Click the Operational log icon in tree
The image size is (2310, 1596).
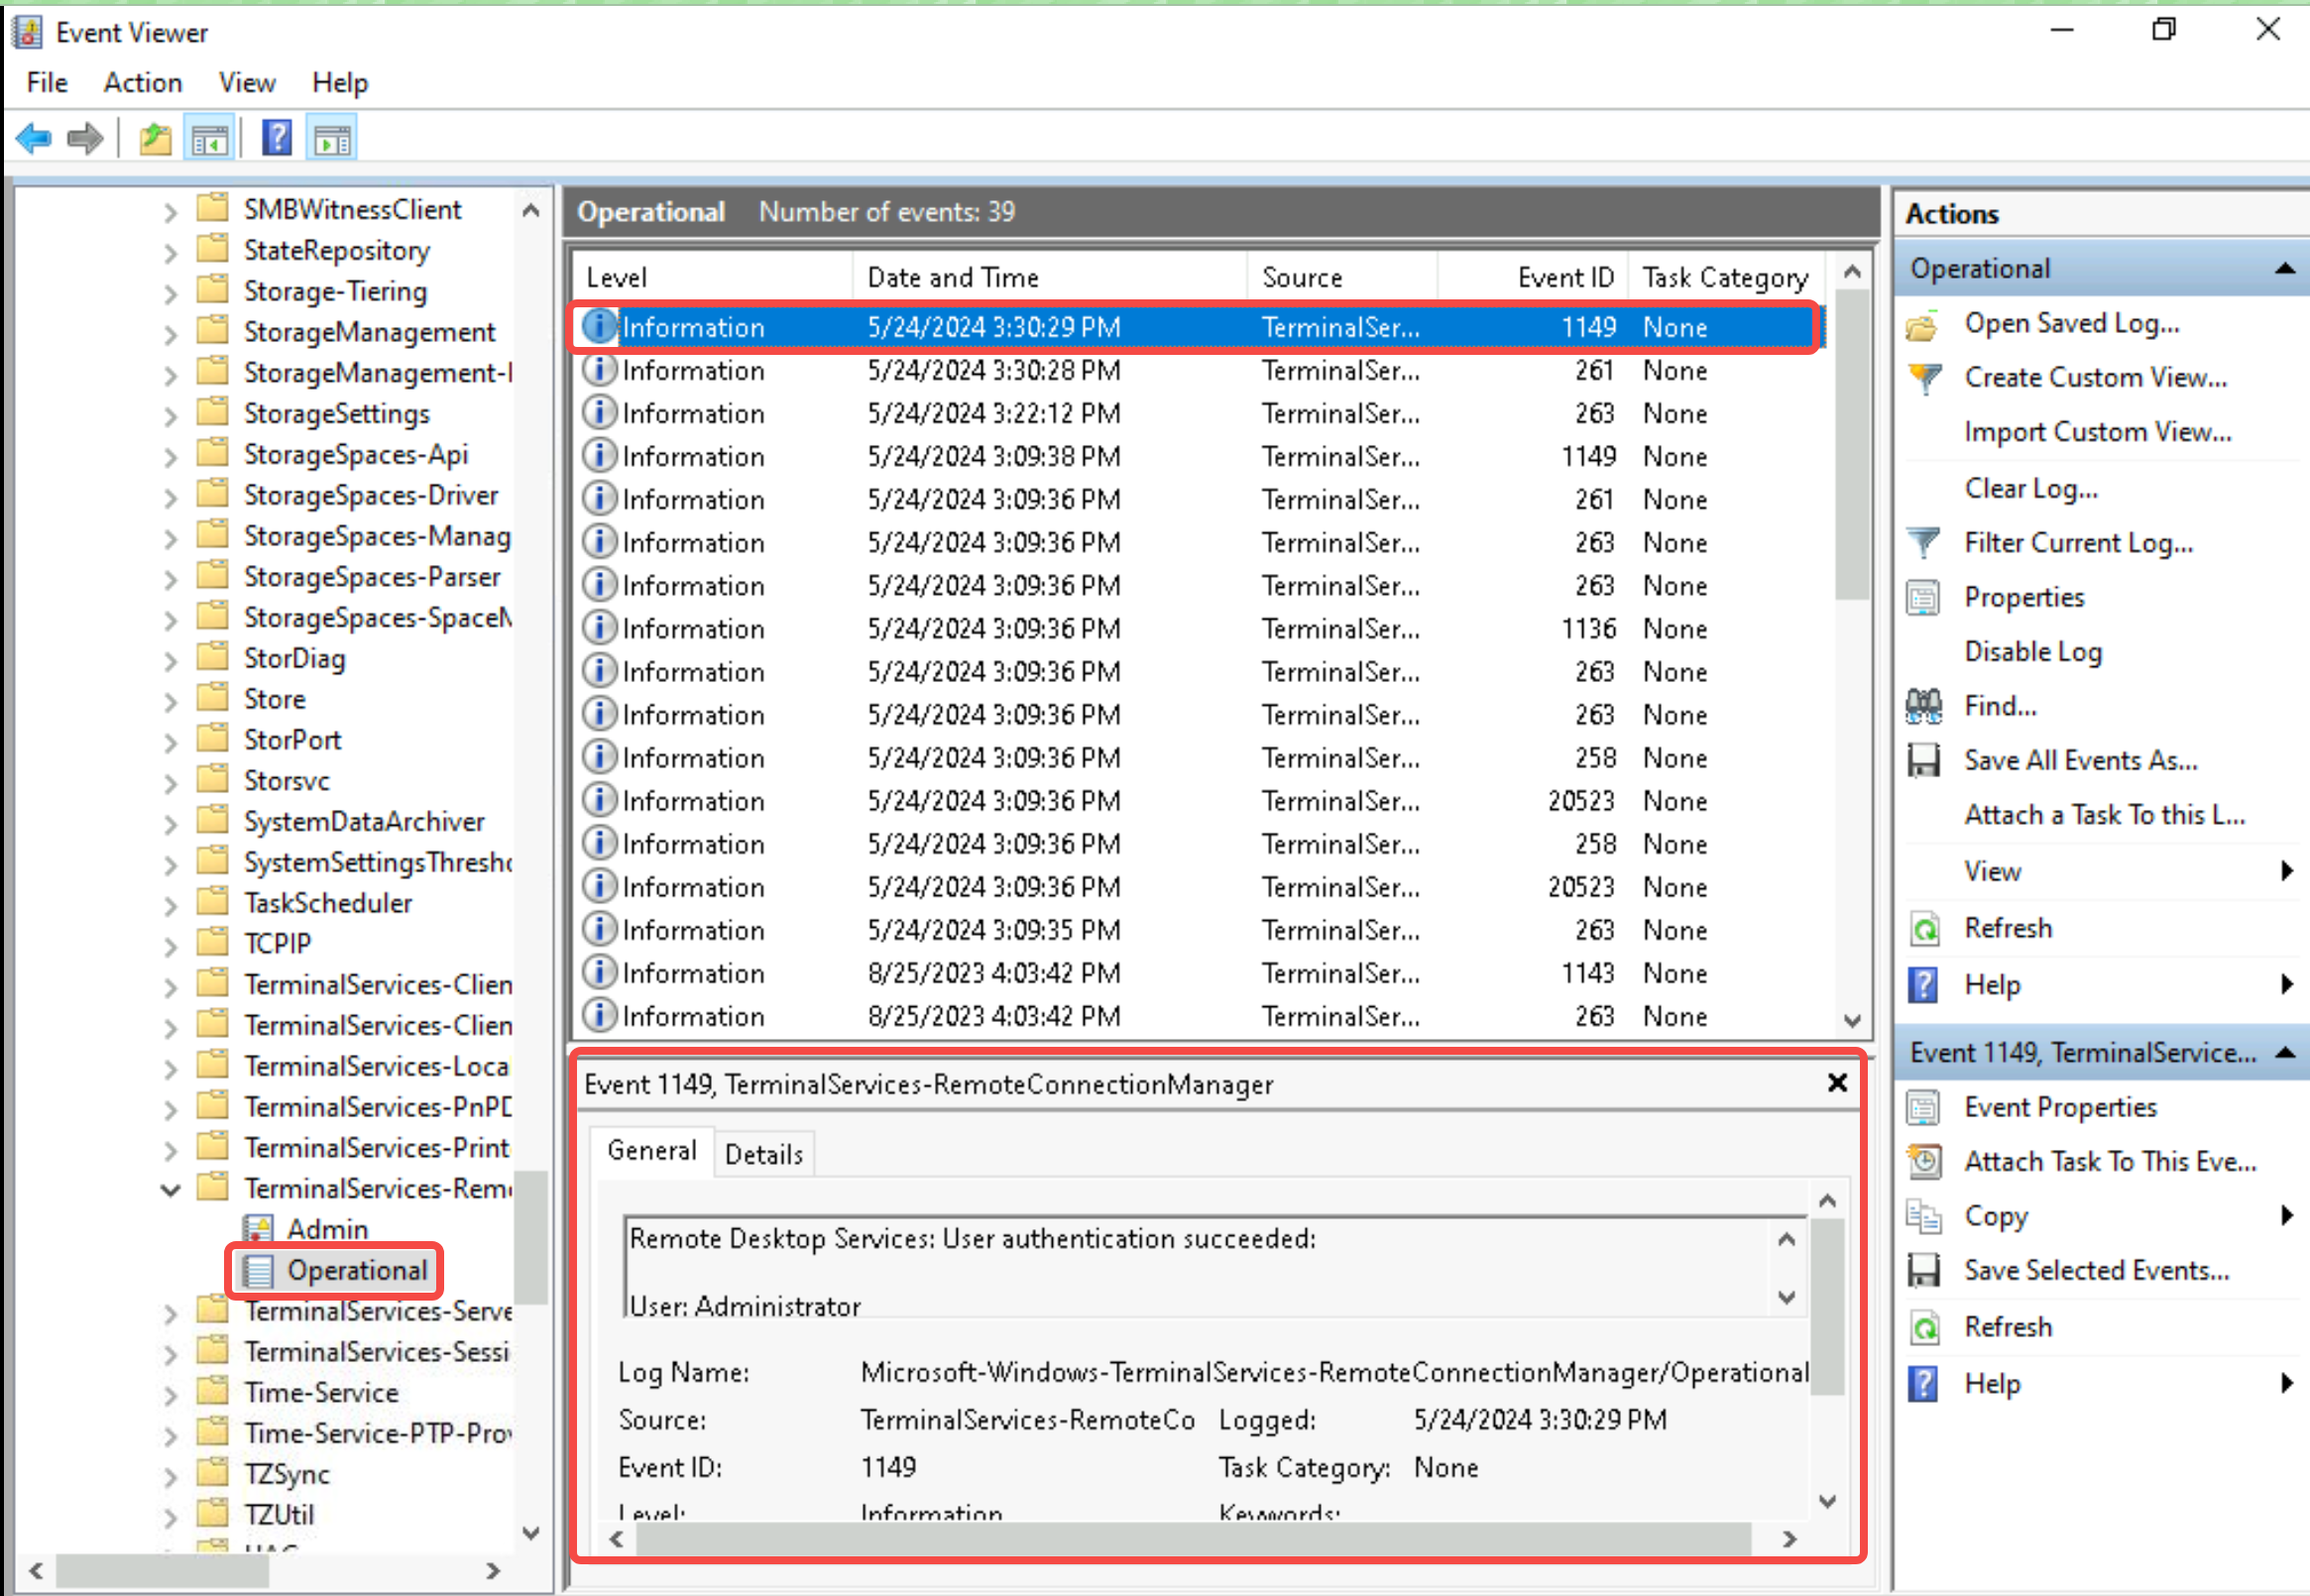coord(258,1271)
